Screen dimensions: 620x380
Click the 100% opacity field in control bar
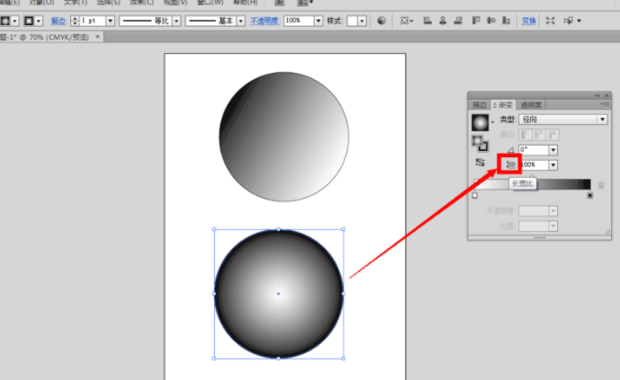pos(299,21)
